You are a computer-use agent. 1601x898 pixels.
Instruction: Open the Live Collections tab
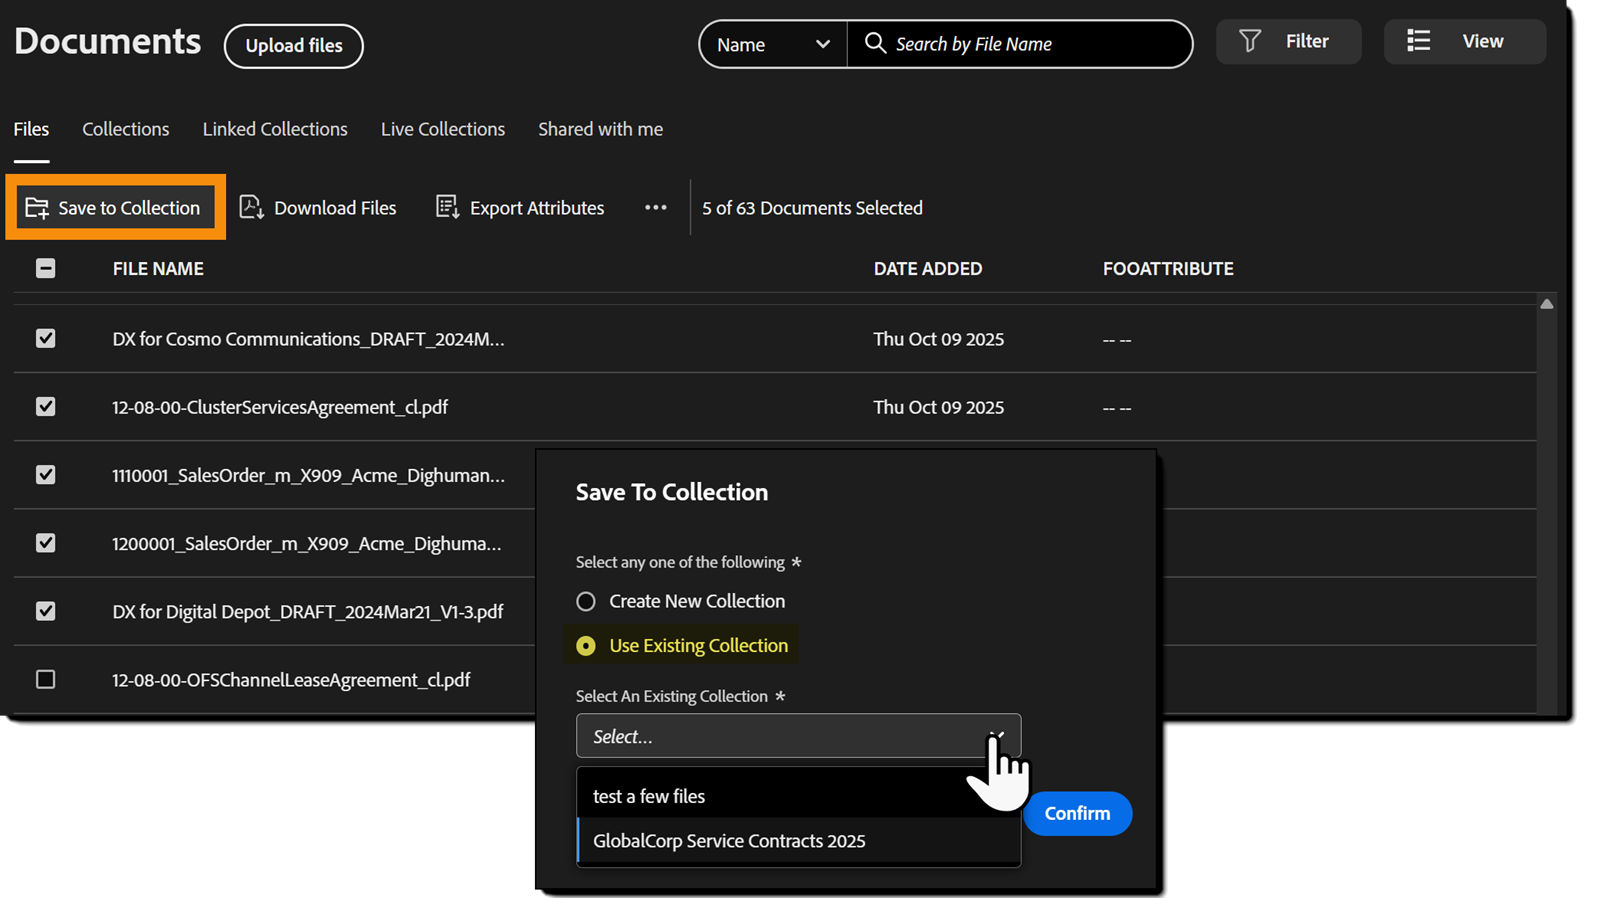click(x=443, y=129)
